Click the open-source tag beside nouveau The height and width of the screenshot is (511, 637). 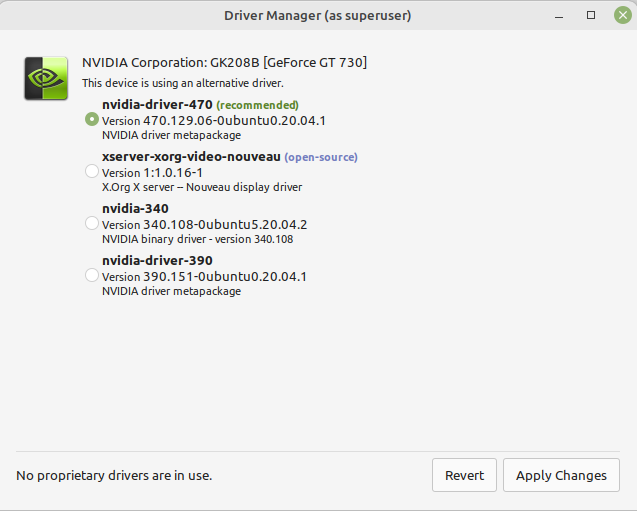pos(321,157)
